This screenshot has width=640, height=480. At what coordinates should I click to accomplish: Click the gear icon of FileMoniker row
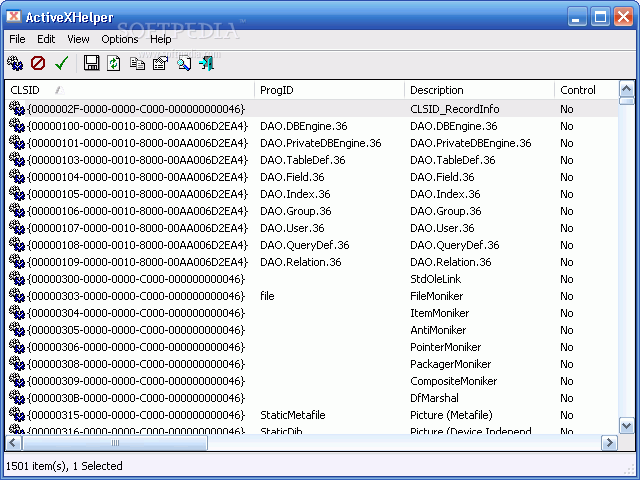pyautogui.click(x=17, y=296)
